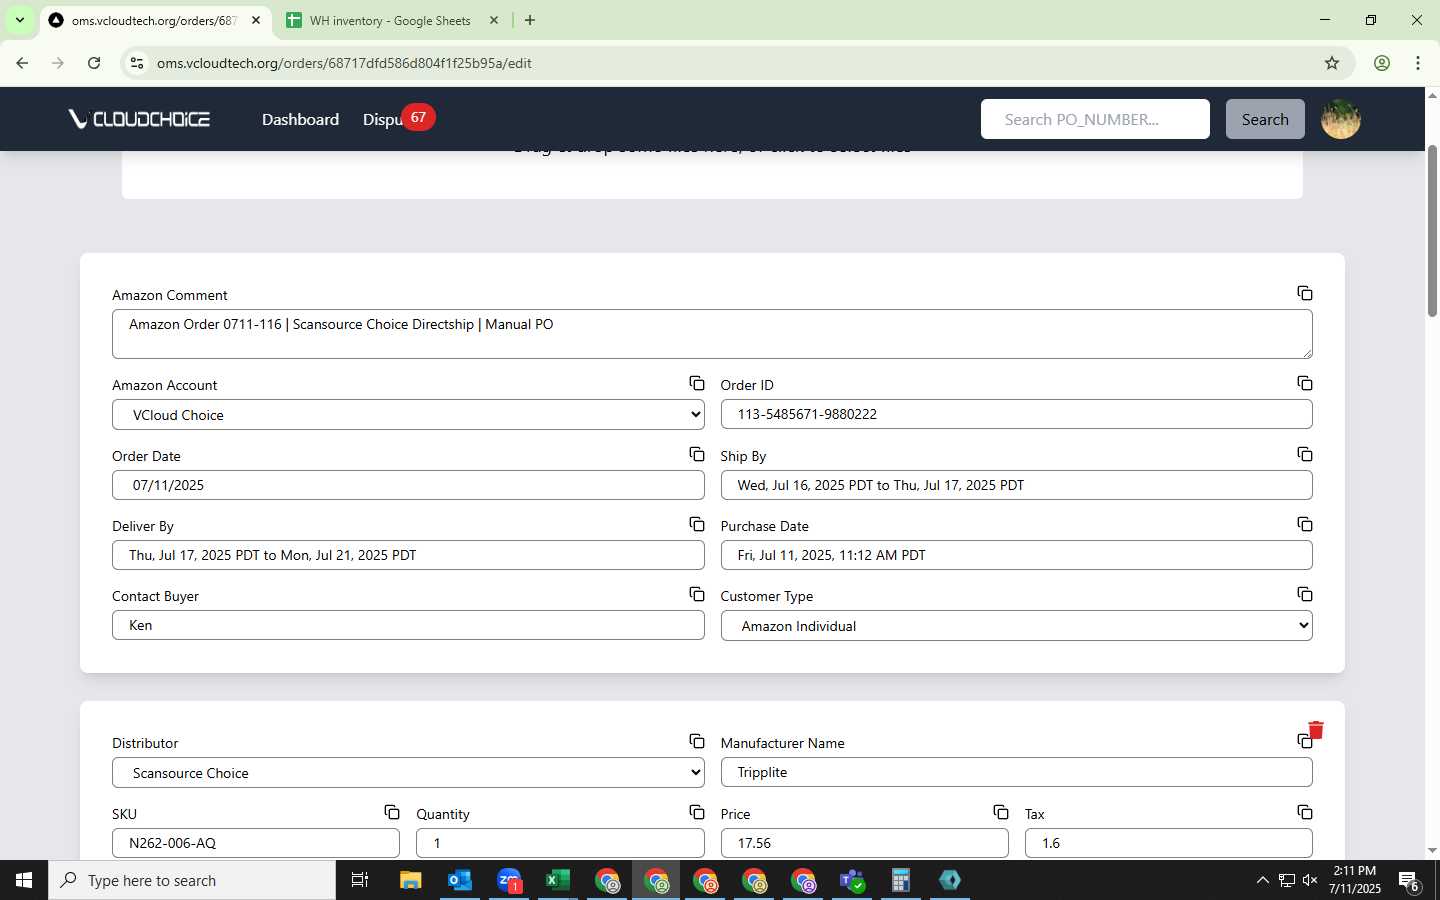Screen dimensions: 1440x900
Task: Reload the page
Action: [x=94, y=63]
